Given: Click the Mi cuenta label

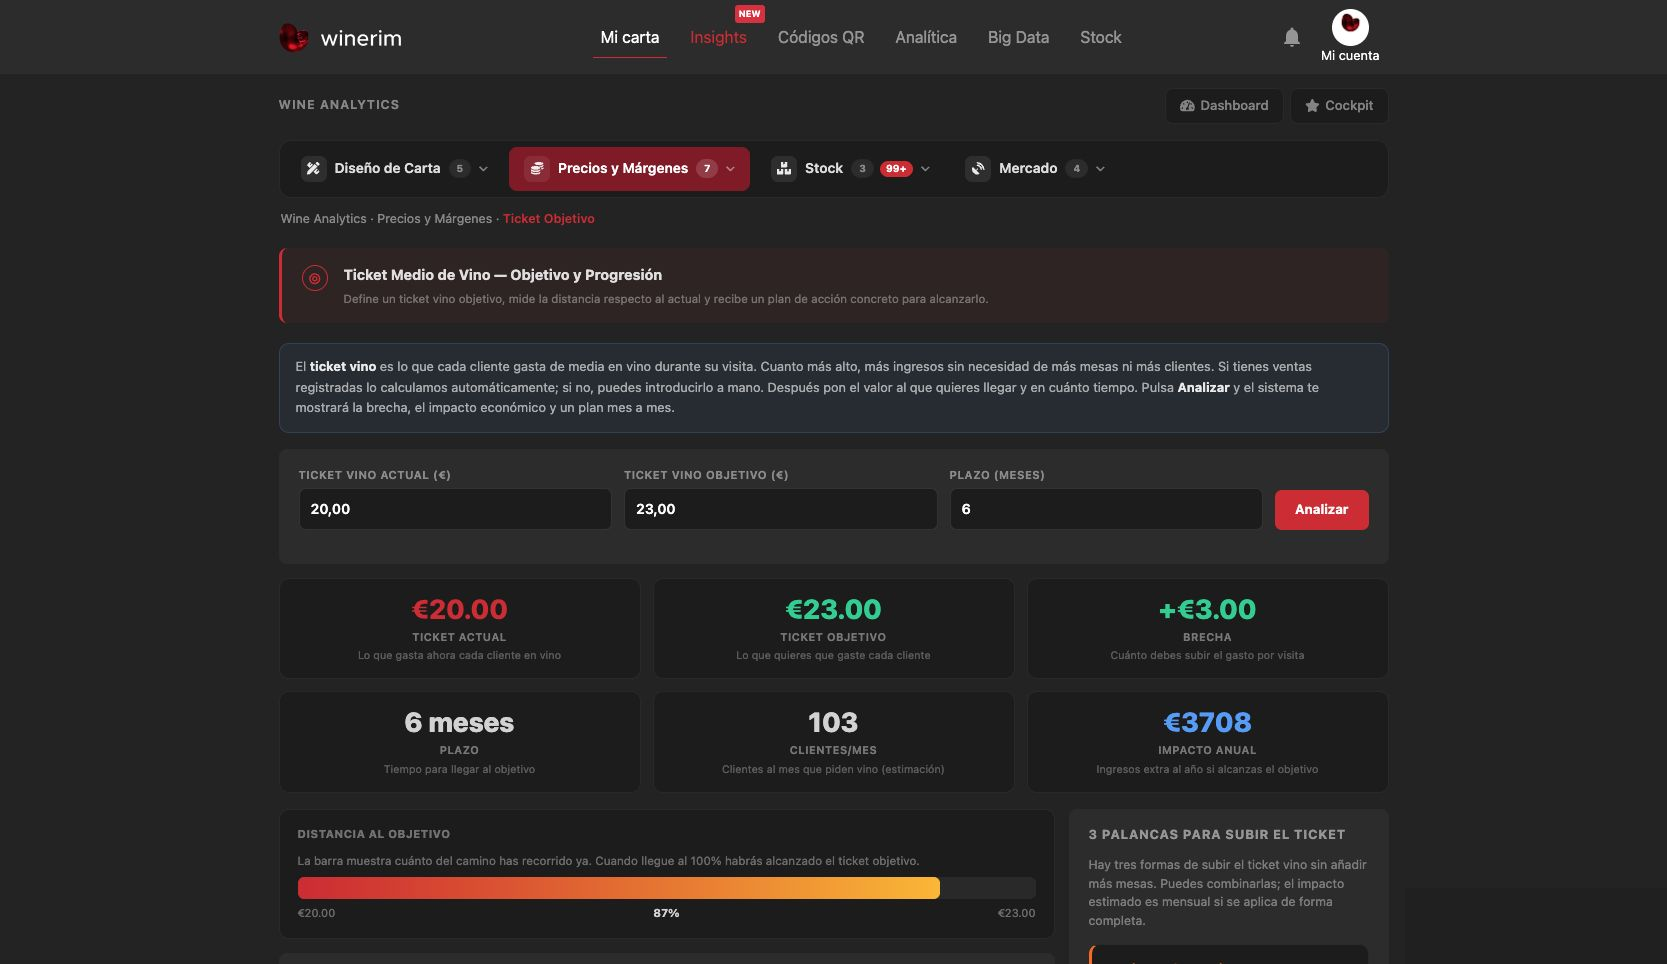Looking at the screenshot, I should tap(1350, 56).
